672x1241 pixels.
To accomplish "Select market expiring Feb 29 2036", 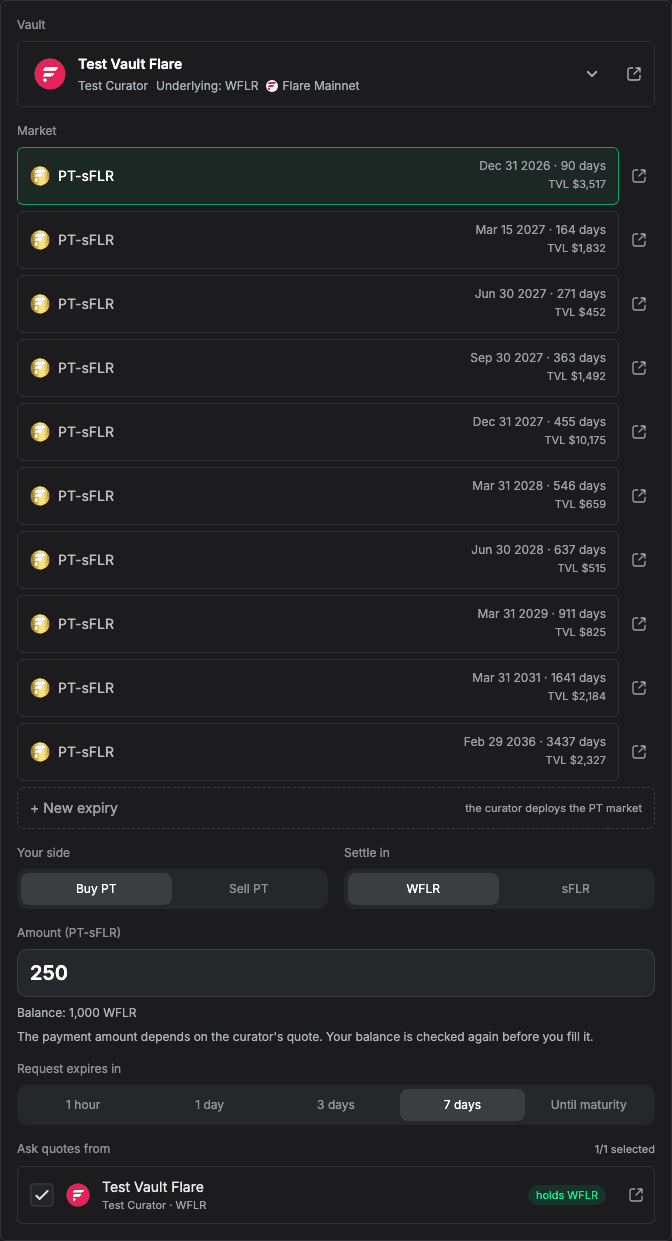I will tap(318, 752).
